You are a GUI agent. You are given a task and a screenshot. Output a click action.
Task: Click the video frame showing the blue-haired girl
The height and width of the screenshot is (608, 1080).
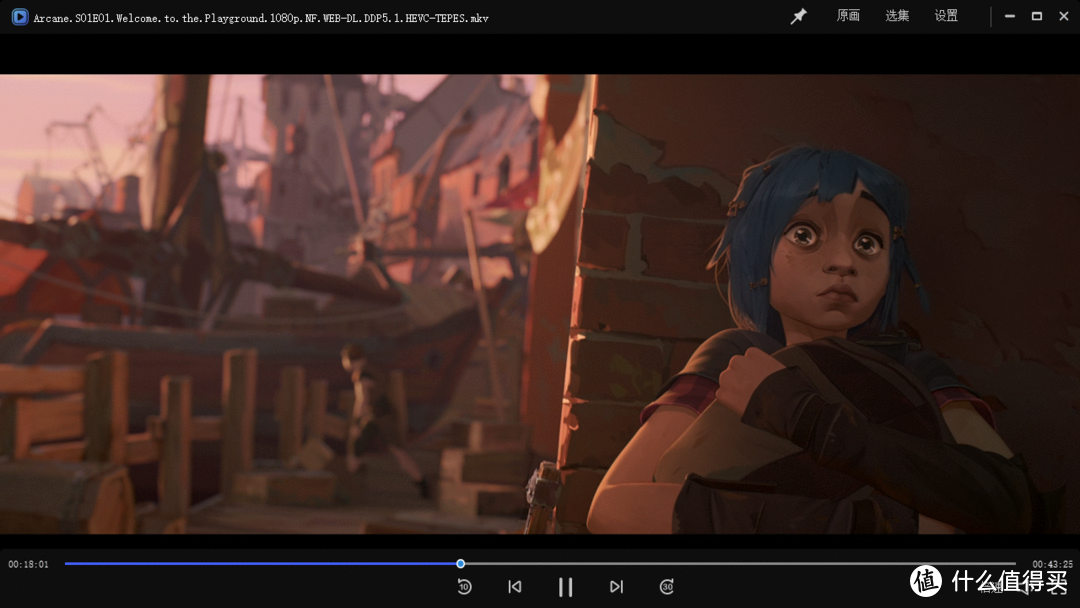(x=540, y=304)
